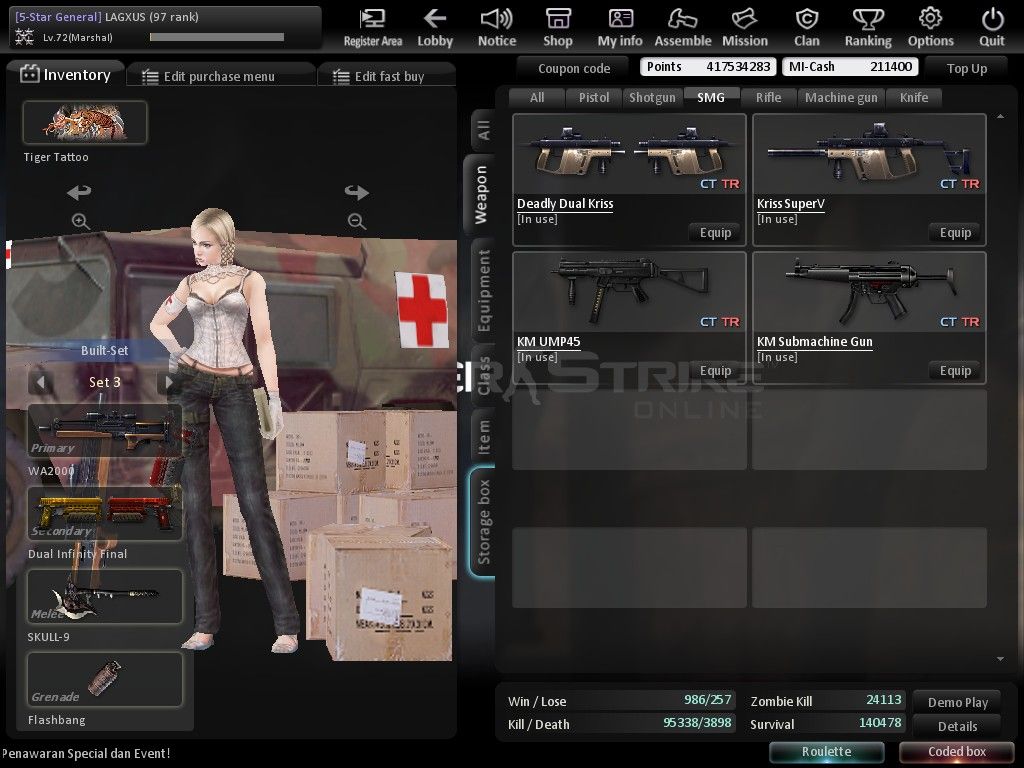Click the Points balance value 417534283
The image size is (1024, 768).
pyautogui.click(x=738, y=67)
